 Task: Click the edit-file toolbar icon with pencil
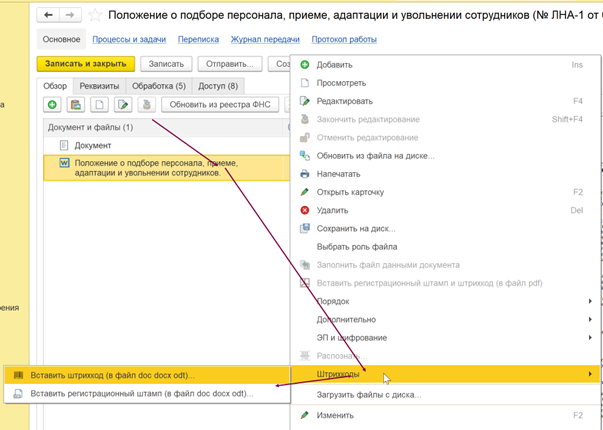(x=123, y=105)
